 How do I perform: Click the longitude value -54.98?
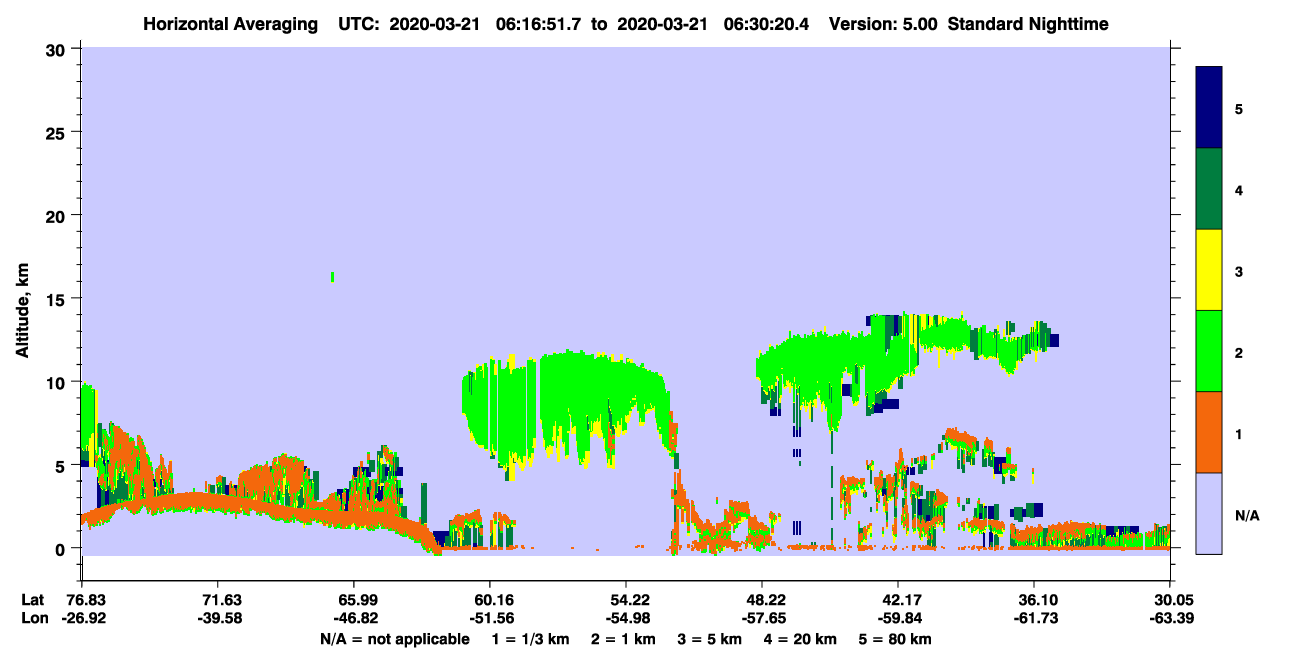626,618
